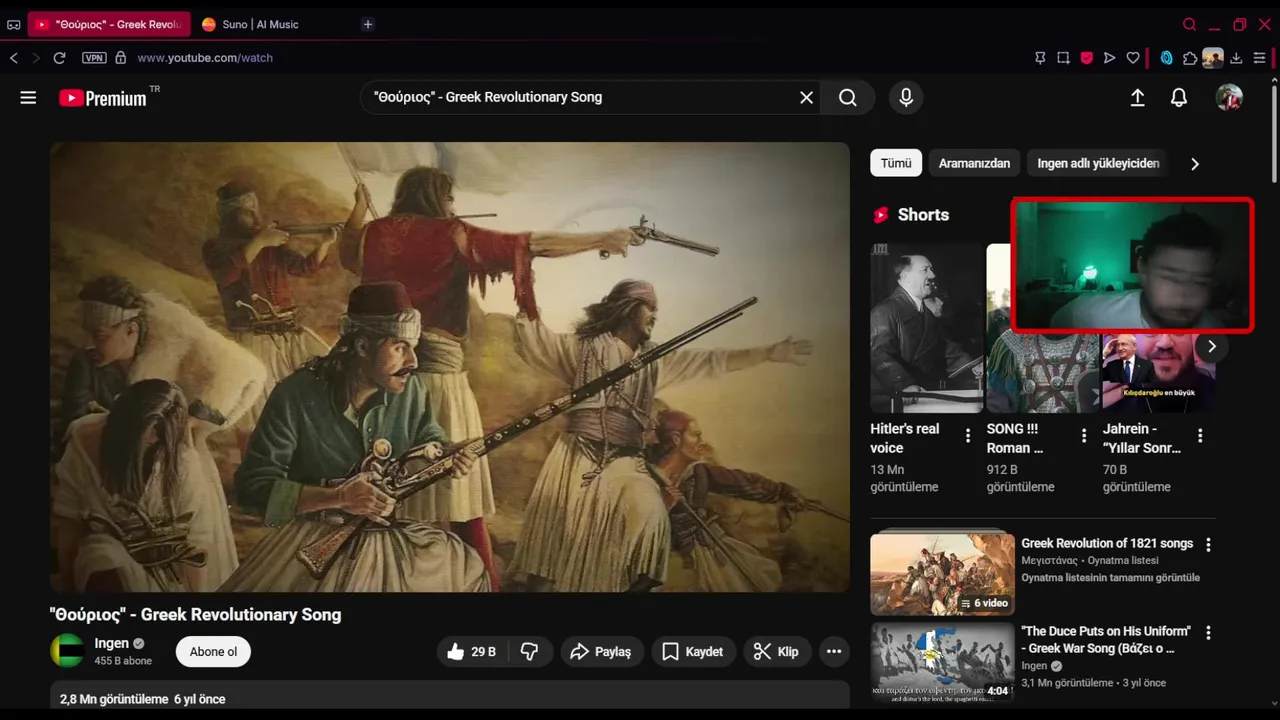Go back with the browser back arrow

pyautogui.click(x=14, y=58)
